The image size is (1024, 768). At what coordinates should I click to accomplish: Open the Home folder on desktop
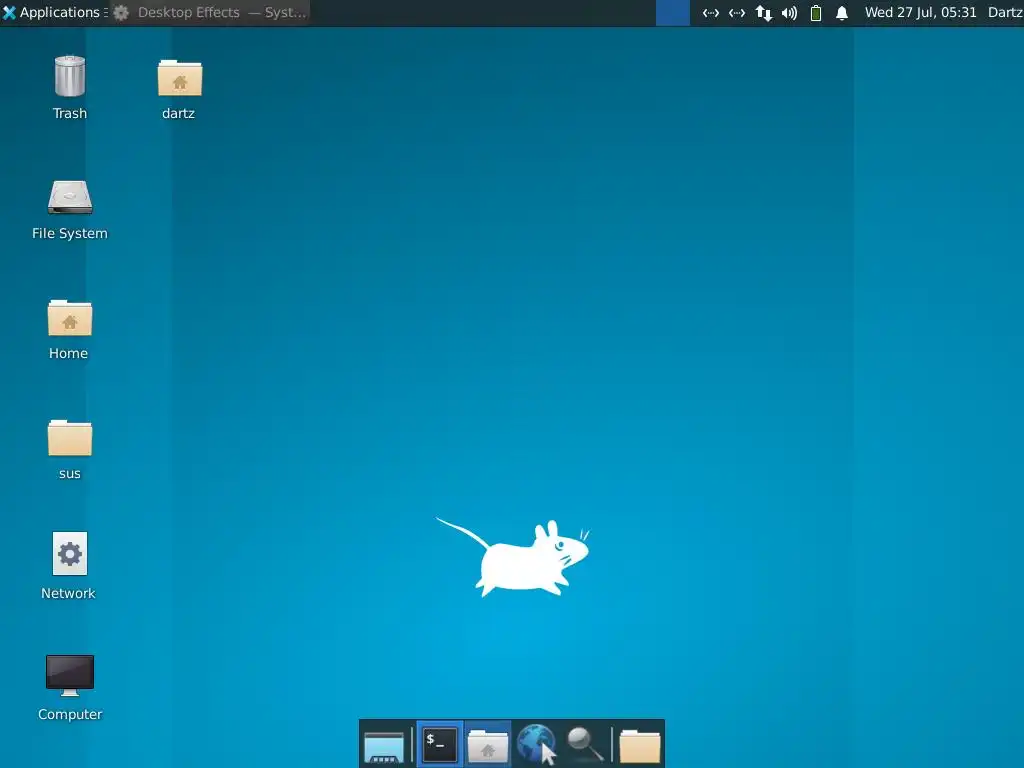[70, 318]
